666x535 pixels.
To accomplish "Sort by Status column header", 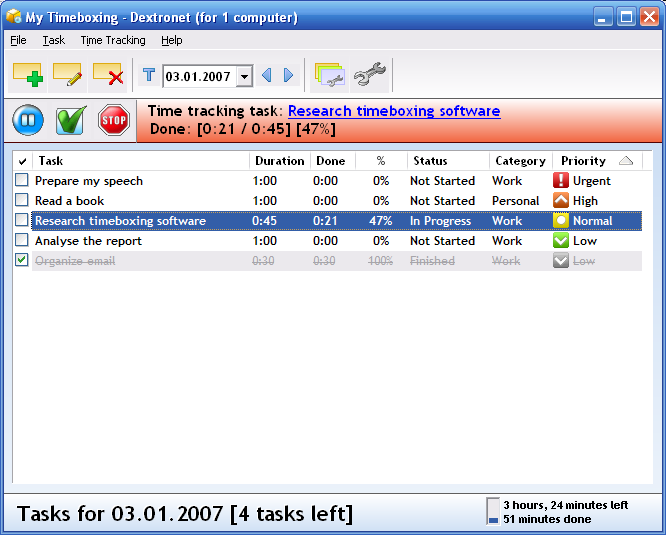I will 448,161.
